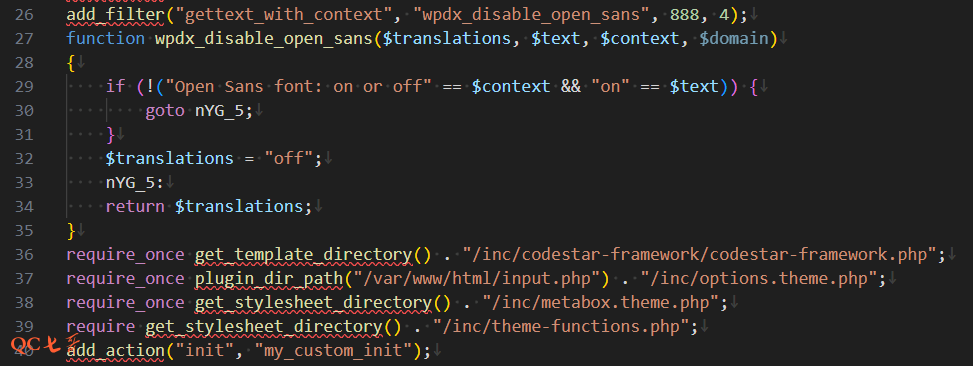Click the "gettext_with_context" string
Image resolution: width=973 pixels, height=366 pixels.
(284, 14)
